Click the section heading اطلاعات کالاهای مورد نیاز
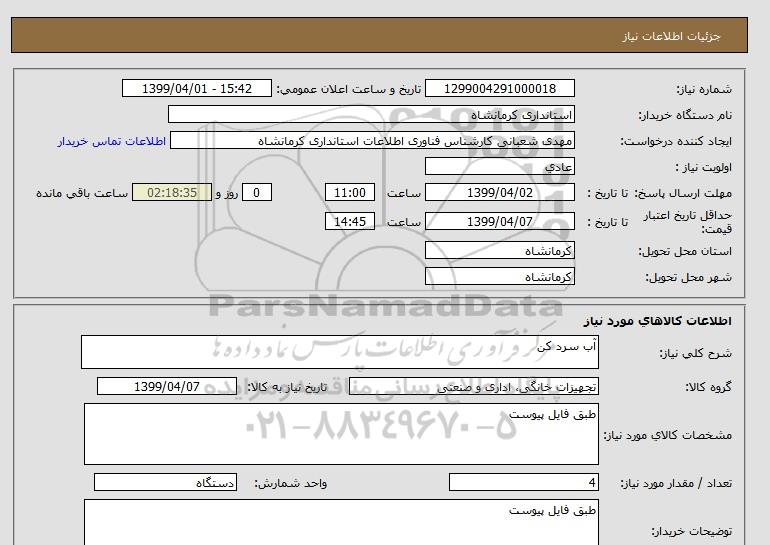The height and width of the screenshot is (545, 770). click(x=658, y=321)
